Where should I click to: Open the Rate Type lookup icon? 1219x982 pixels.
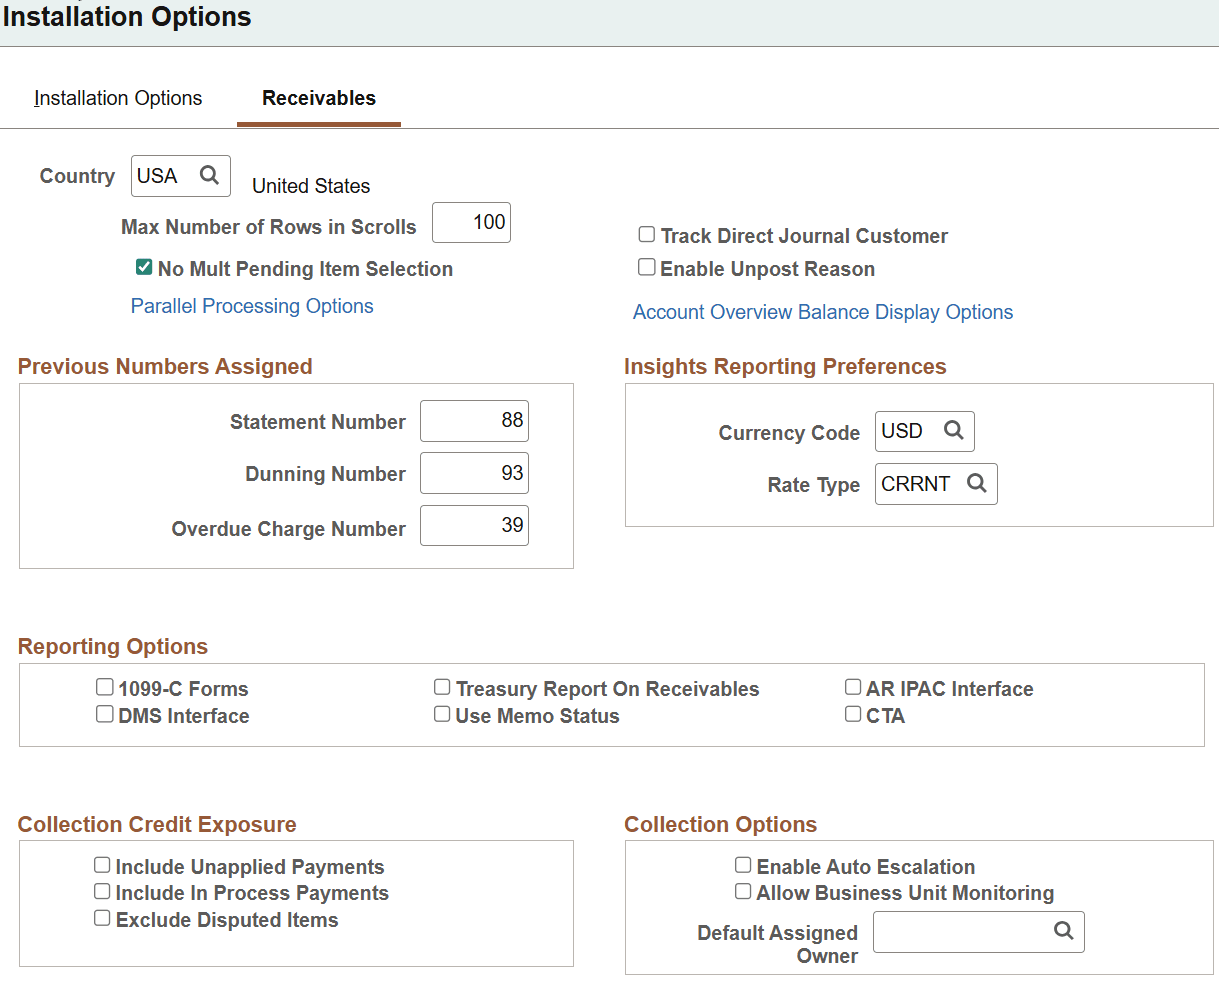(x=977, y=483)
